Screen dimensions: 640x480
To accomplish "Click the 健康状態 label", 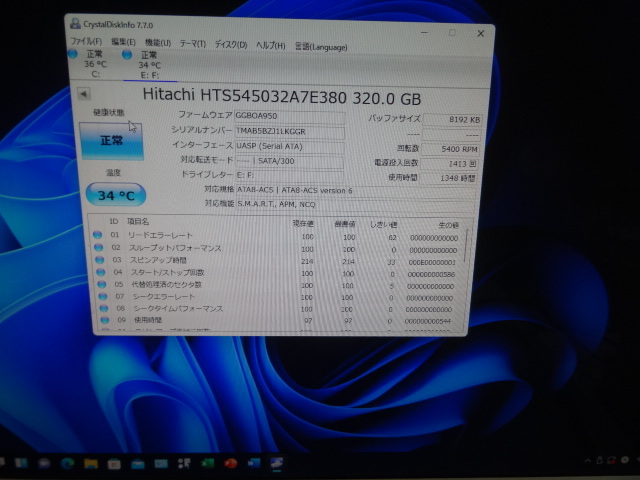I will pos(109,112).
